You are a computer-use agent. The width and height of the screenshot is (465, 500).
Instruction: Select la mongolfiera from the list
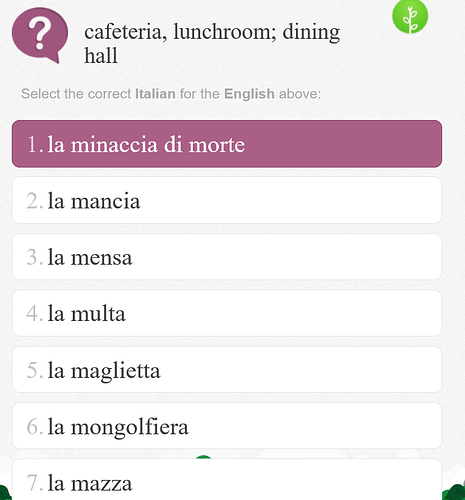pyautogui.click(x=227, y=426)
